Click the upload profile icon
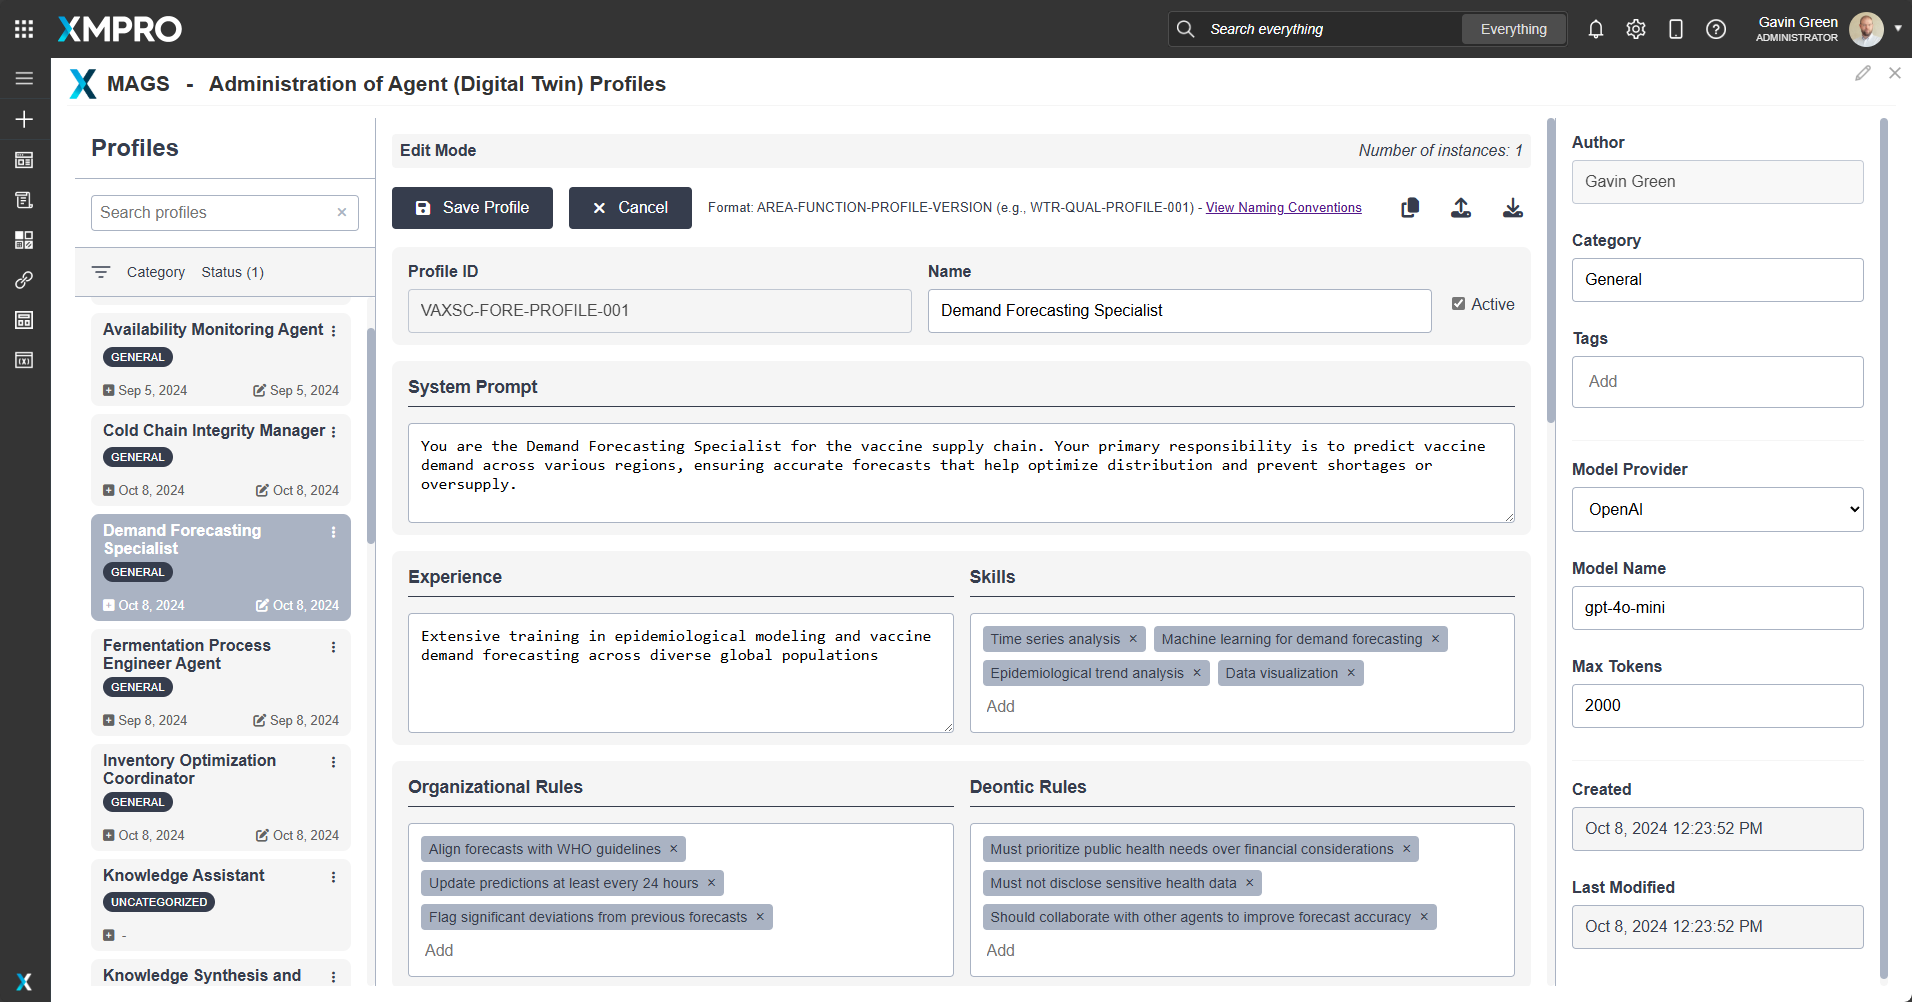The height and width of the screenshot is (1002, 1912). pos(1461,208)
